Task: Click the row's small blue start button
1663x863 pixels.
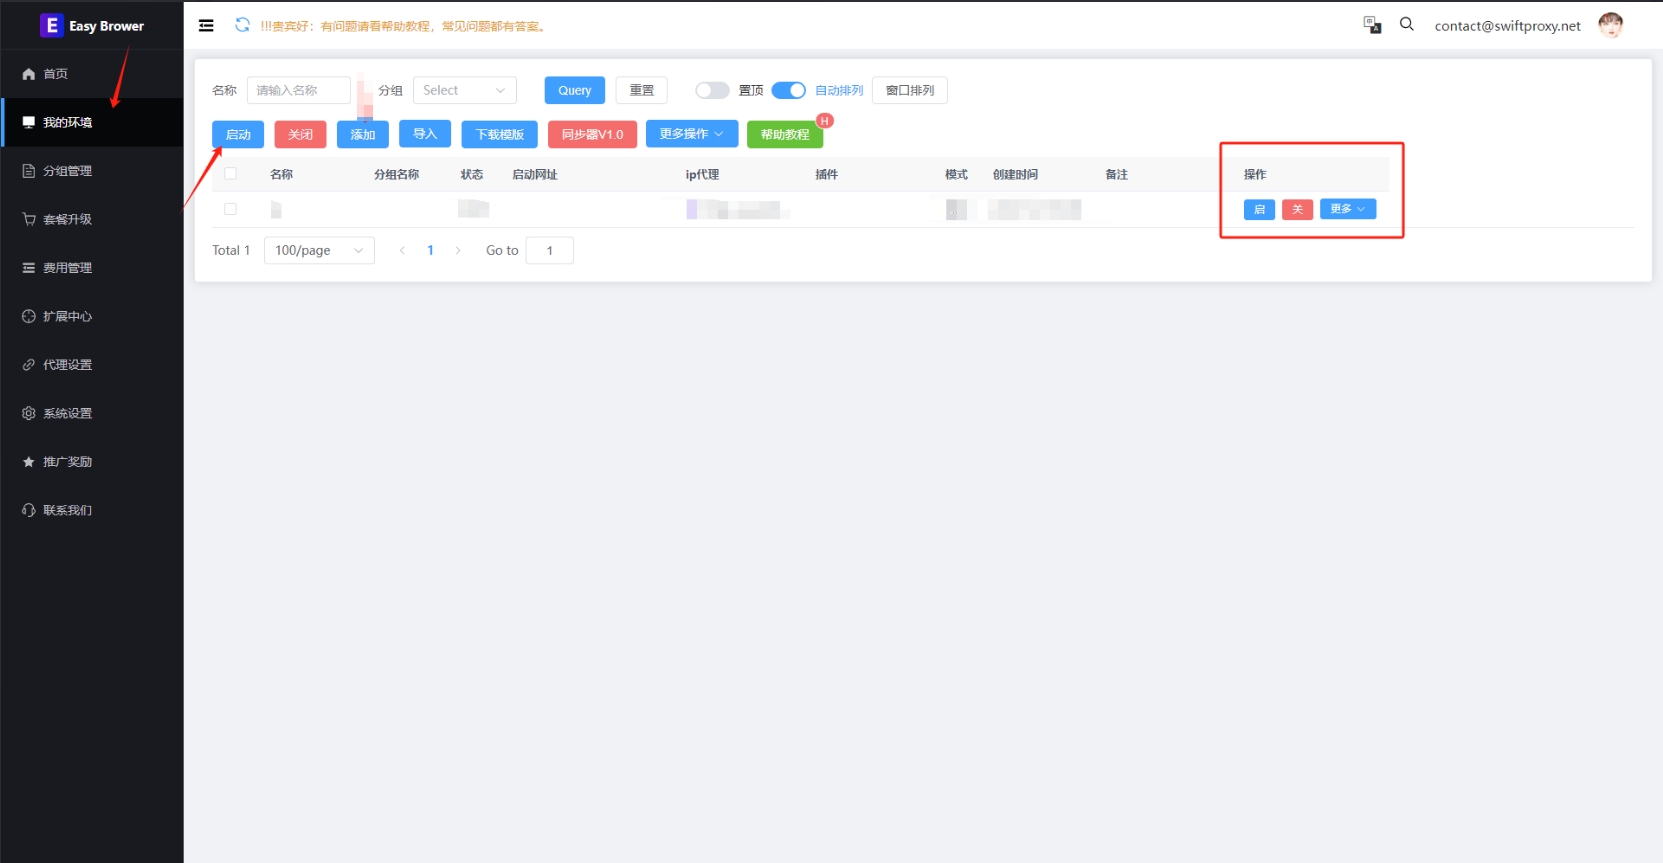Action: point(1259,209)
